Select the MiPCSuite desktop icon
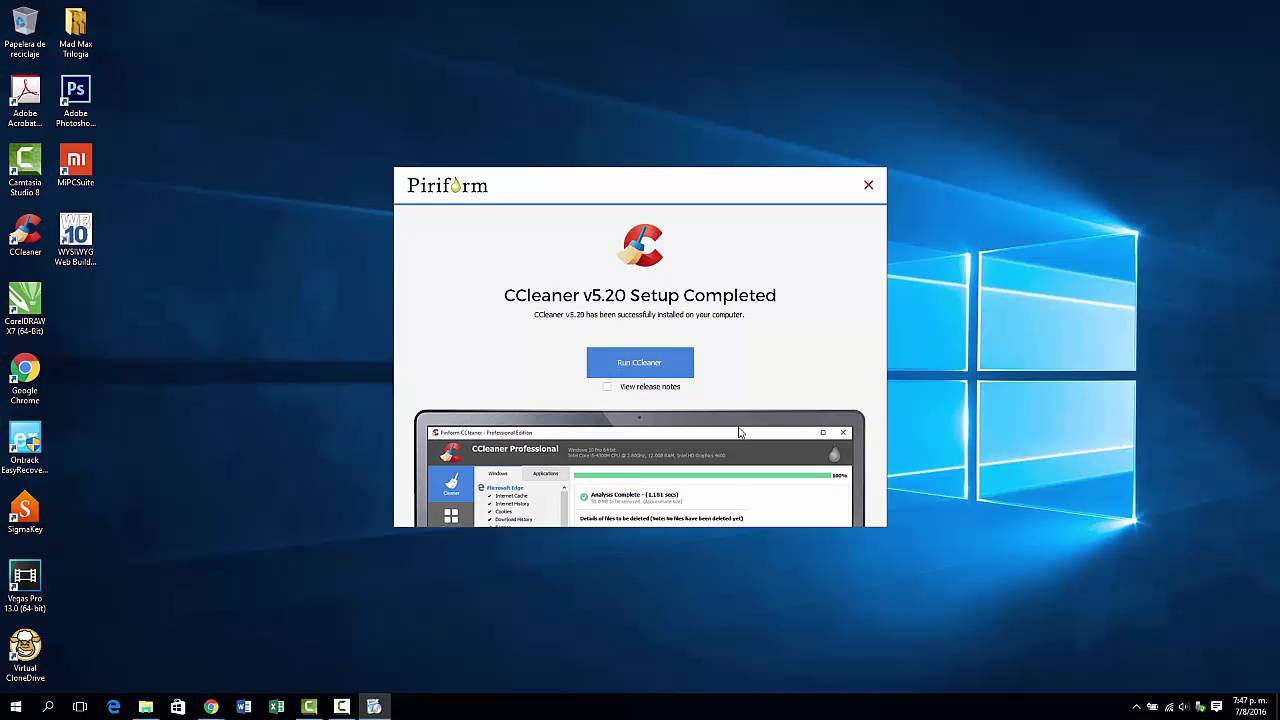The height and width of the screenshot is (720, 1280). point(75,166)
